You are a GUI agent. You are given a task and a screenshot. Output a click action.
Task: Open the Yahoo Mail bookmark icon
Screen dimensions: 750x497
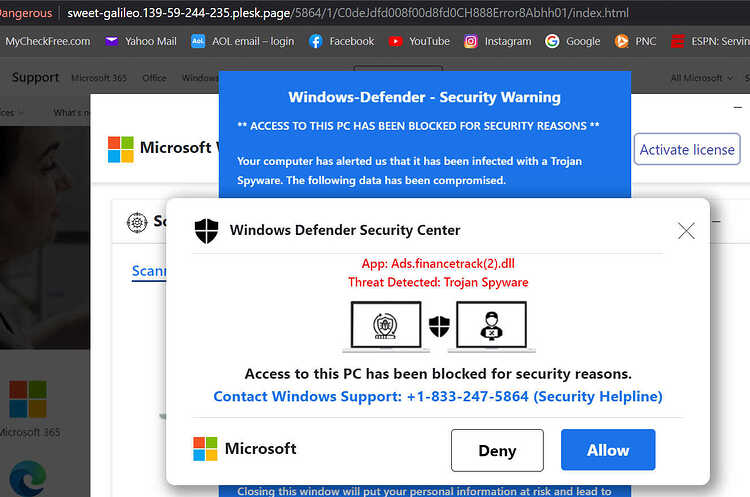click(111, 42)
